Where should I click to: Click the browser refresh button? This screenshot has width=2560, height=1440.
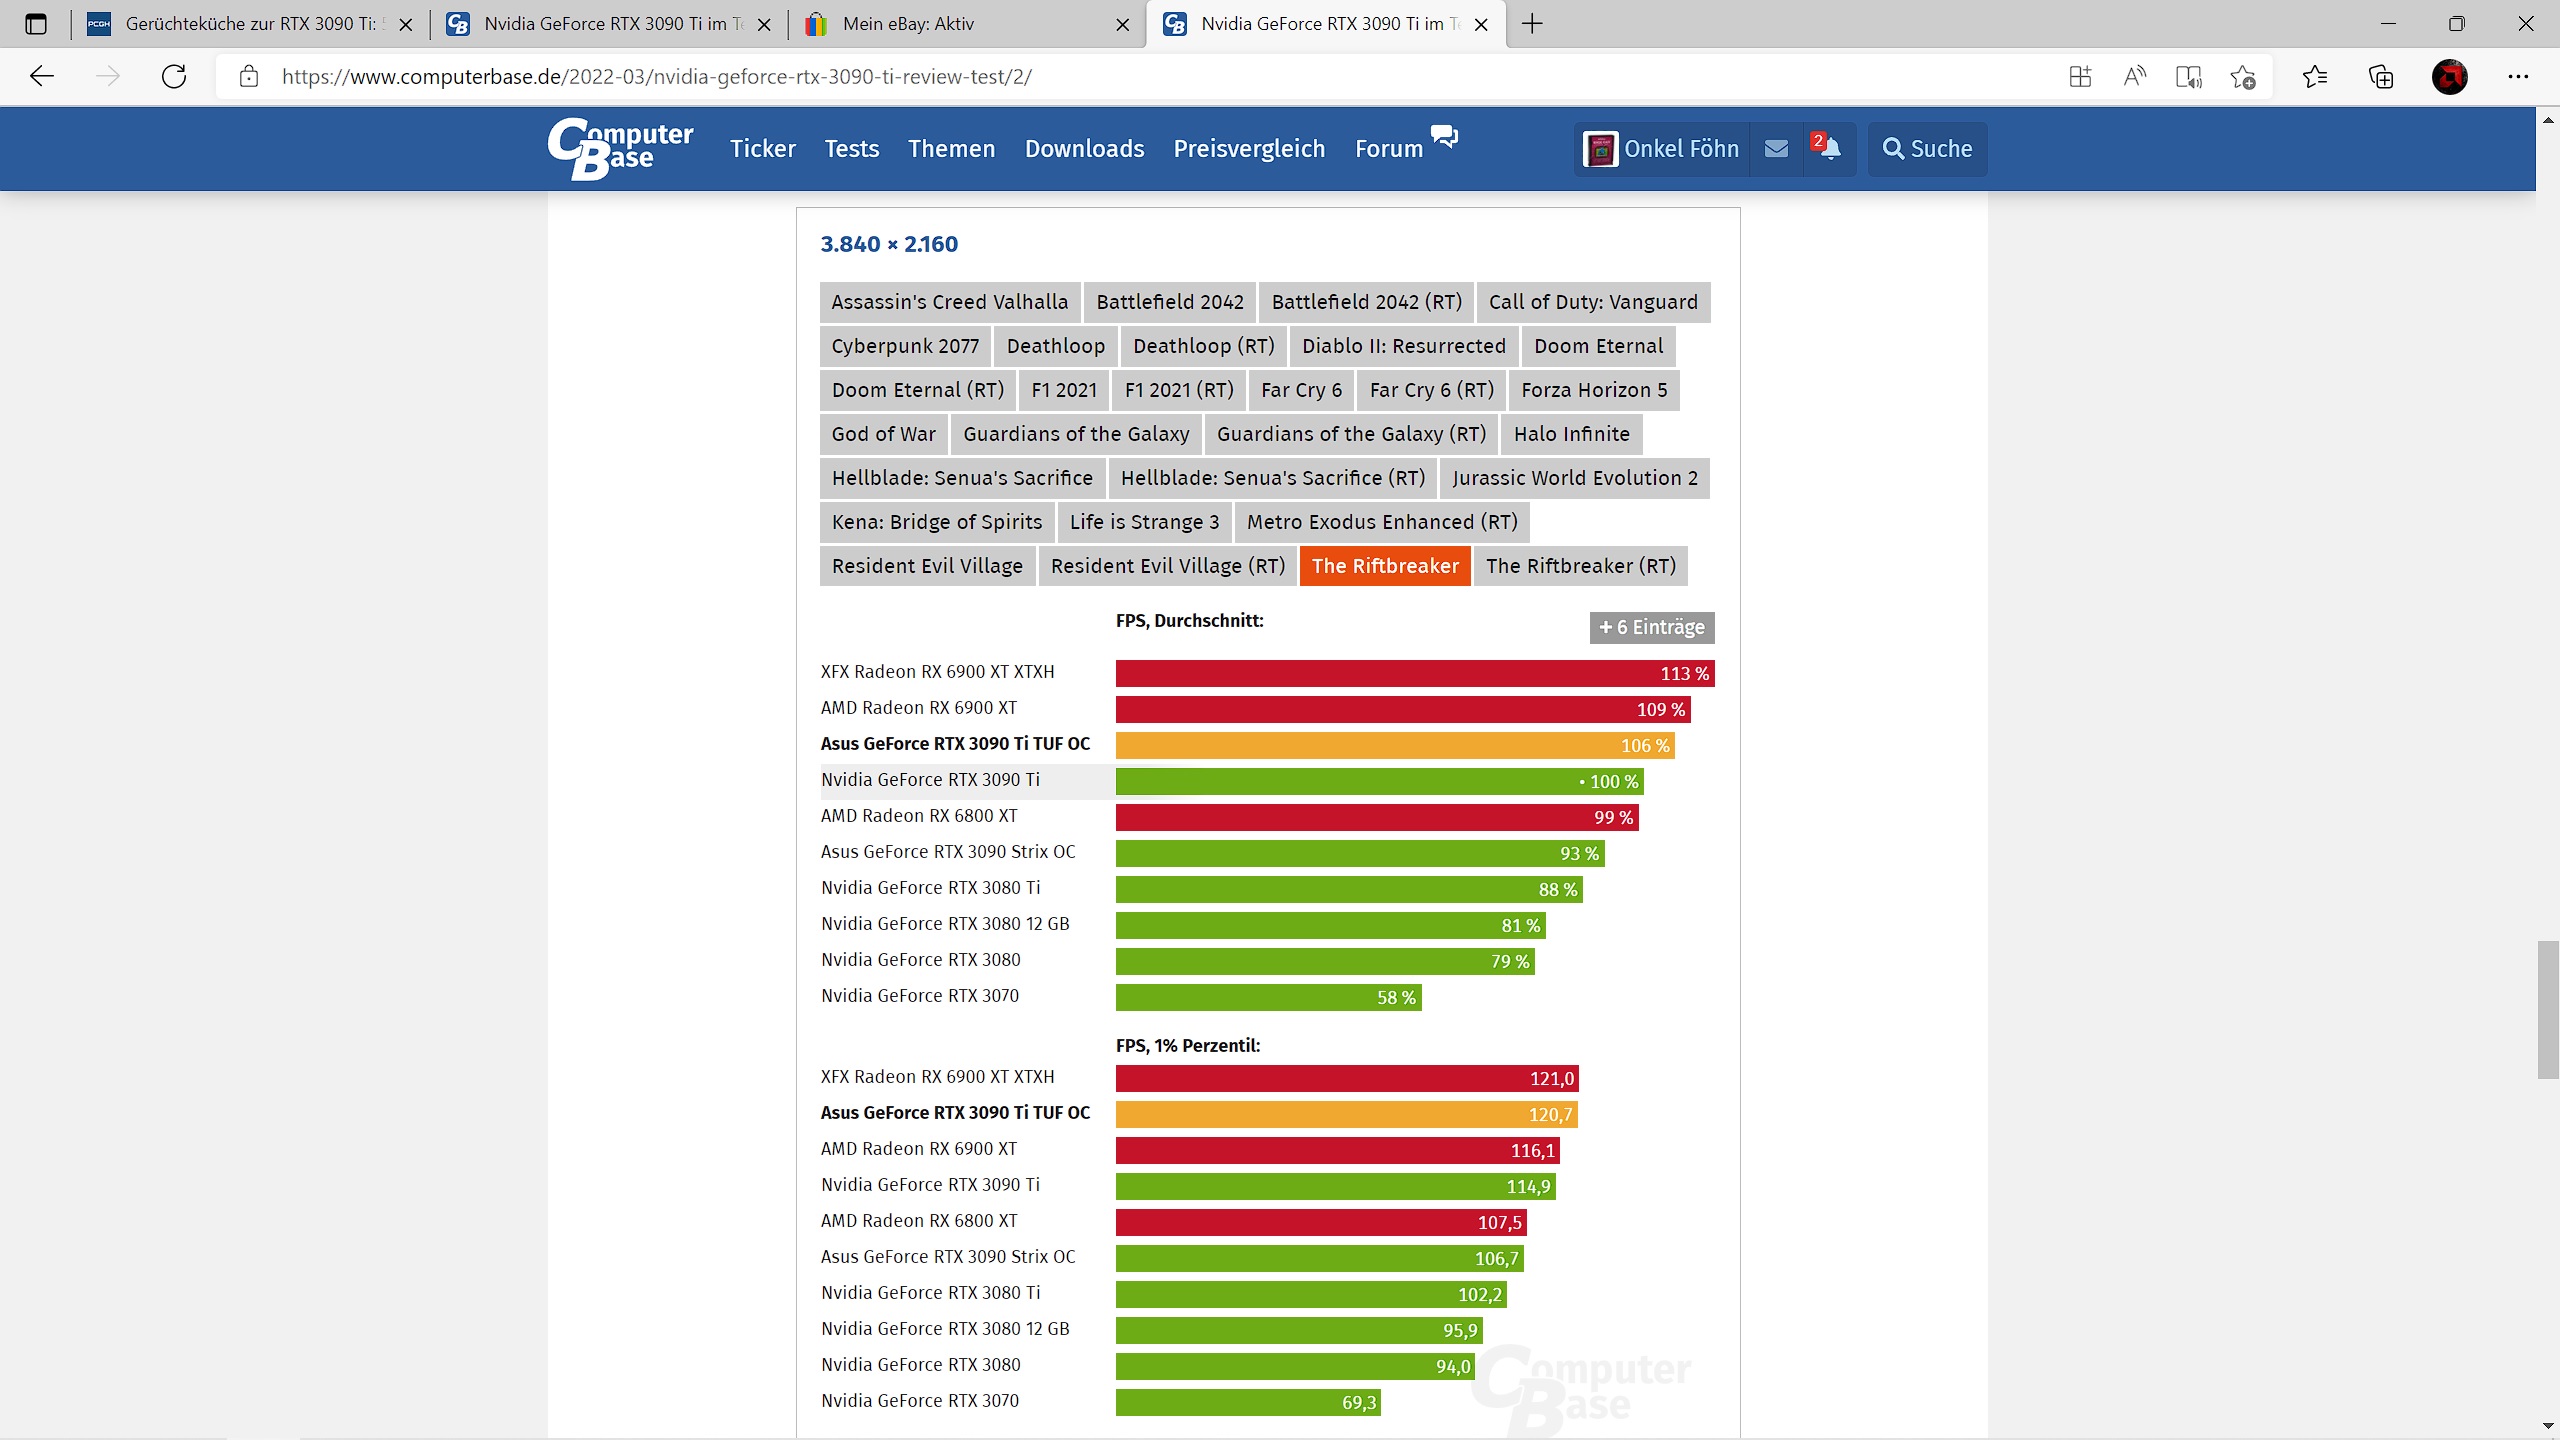[174, 77]
